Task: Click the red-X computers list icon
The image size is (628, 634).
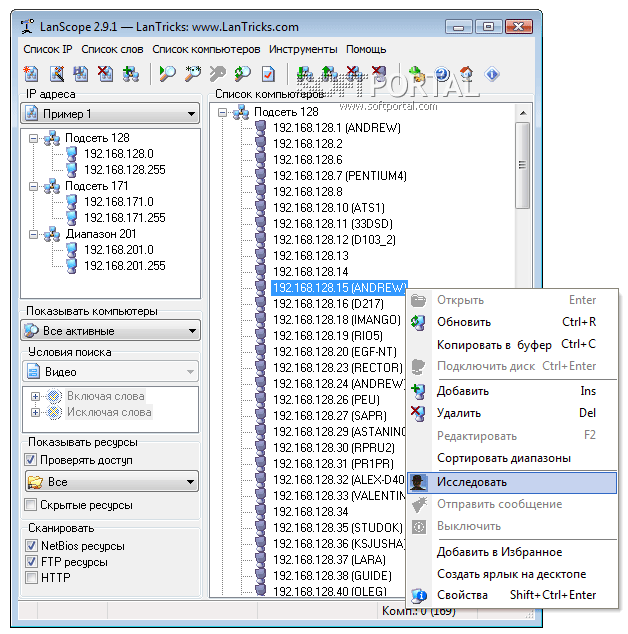Action: coord(354,74)
